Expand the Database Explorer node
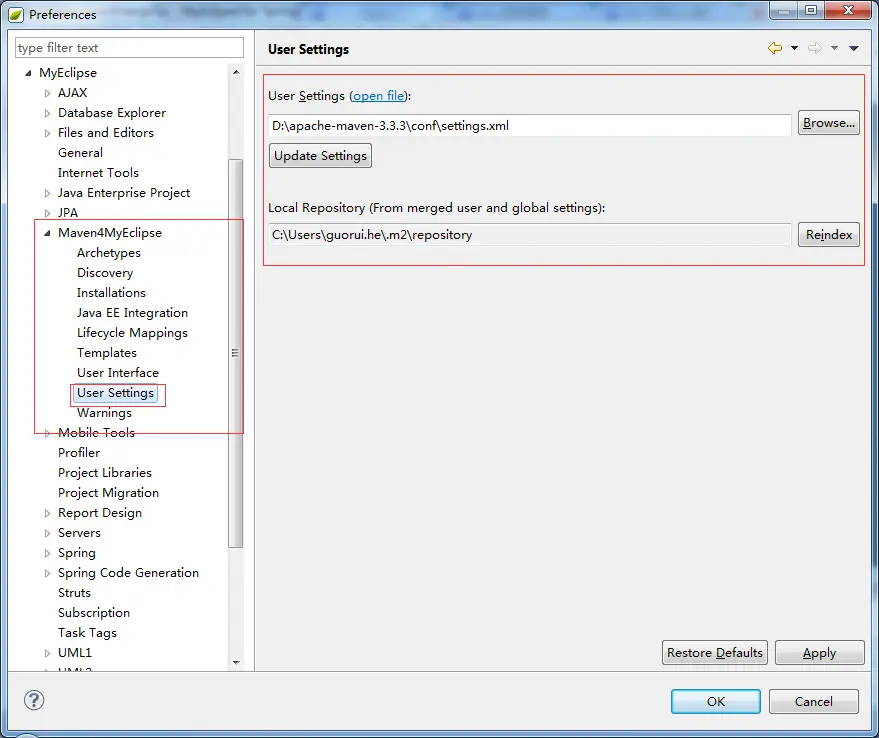The height and width of the screenshot is (738, 879). (x=47, y=113)
